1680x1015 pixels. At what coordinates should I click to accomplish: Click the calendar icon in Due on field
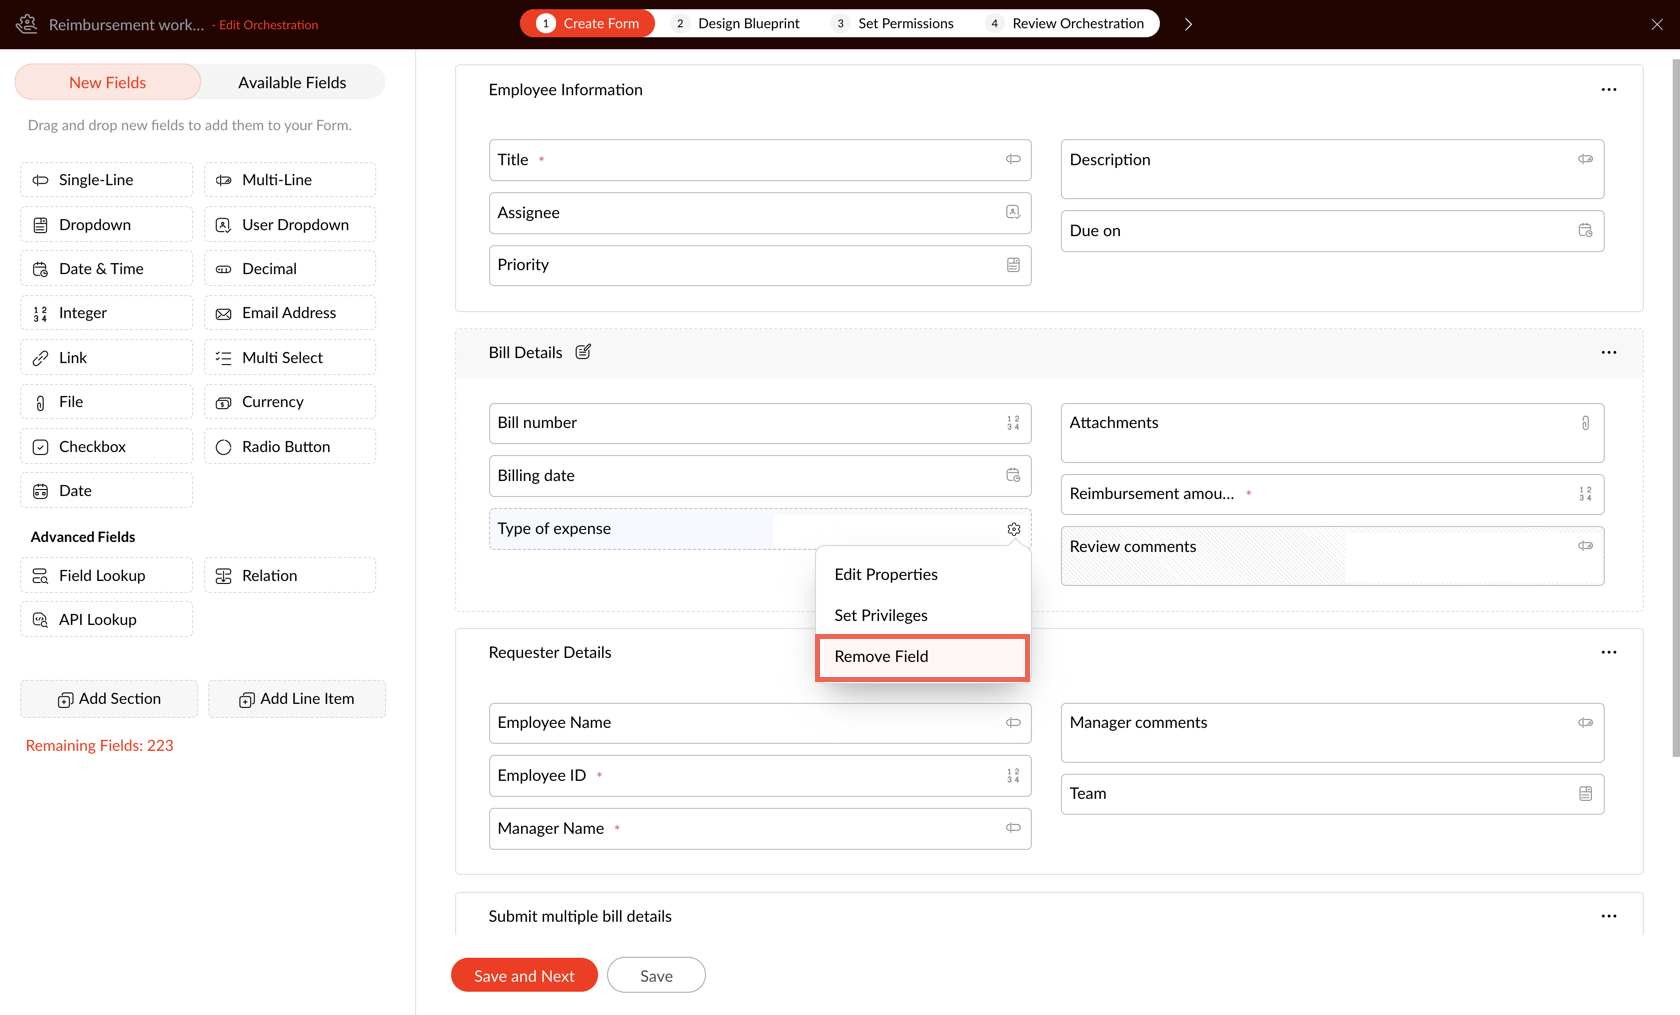click(x=1585, y=231)
